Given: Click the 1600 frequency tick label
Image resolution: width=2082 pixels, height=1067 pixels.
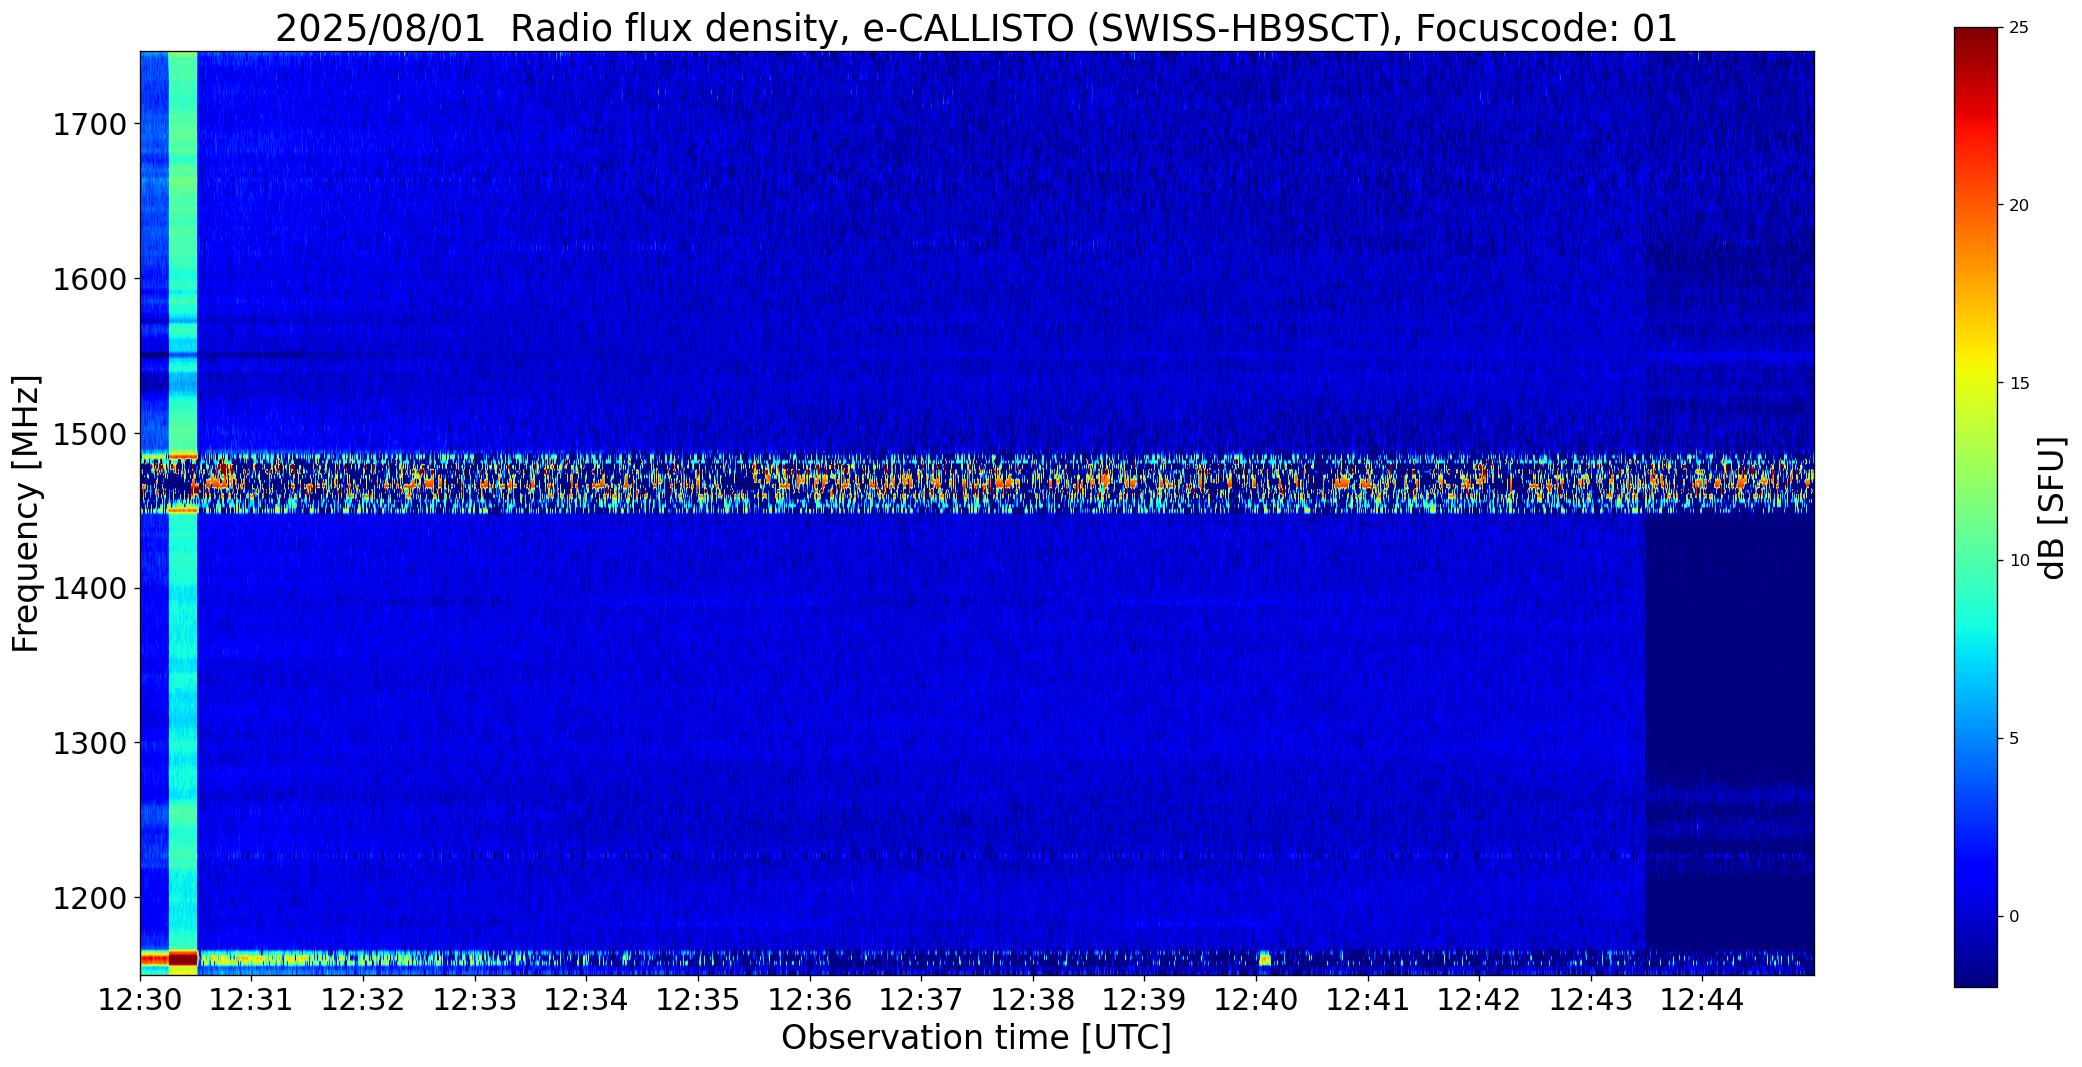Looking at the screenshot, I should click(89, 279).
